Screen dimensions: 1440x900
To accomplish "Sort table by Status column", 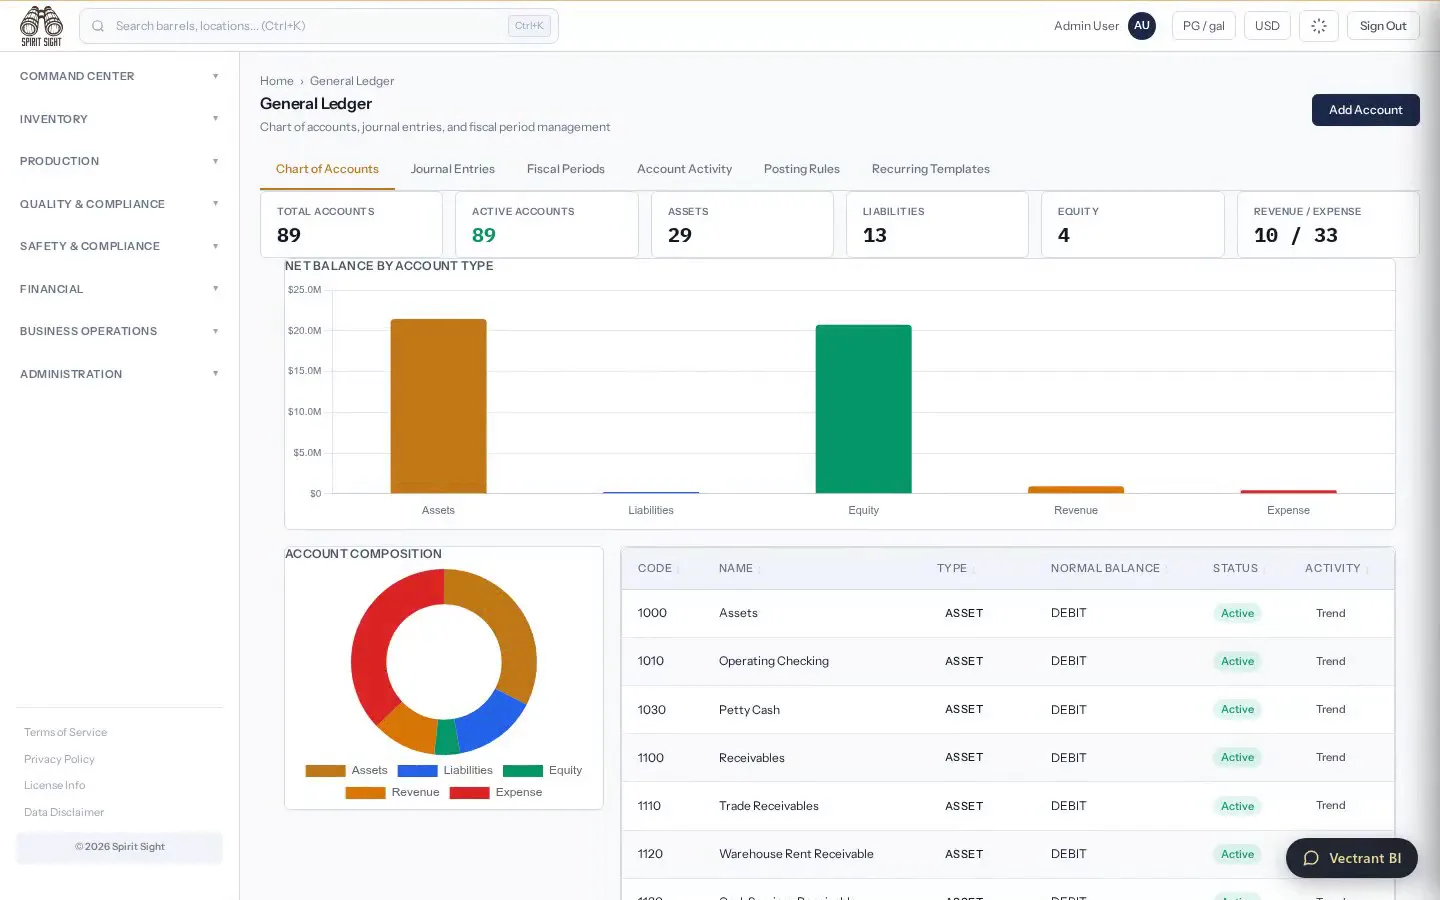I will (x=1239, y=568).
